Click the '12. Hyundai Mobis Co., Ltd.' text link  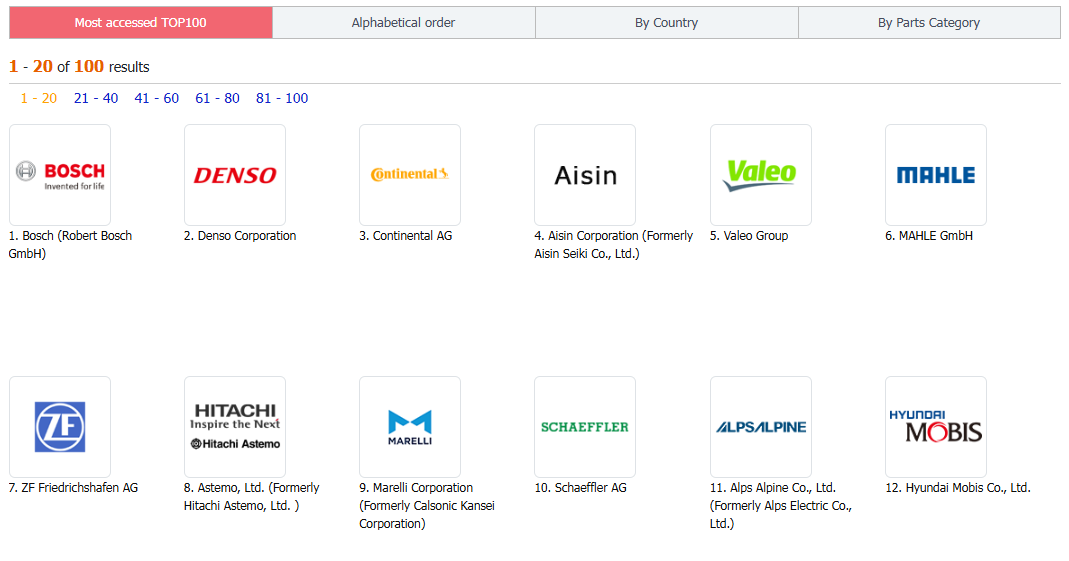pos(958,488)
